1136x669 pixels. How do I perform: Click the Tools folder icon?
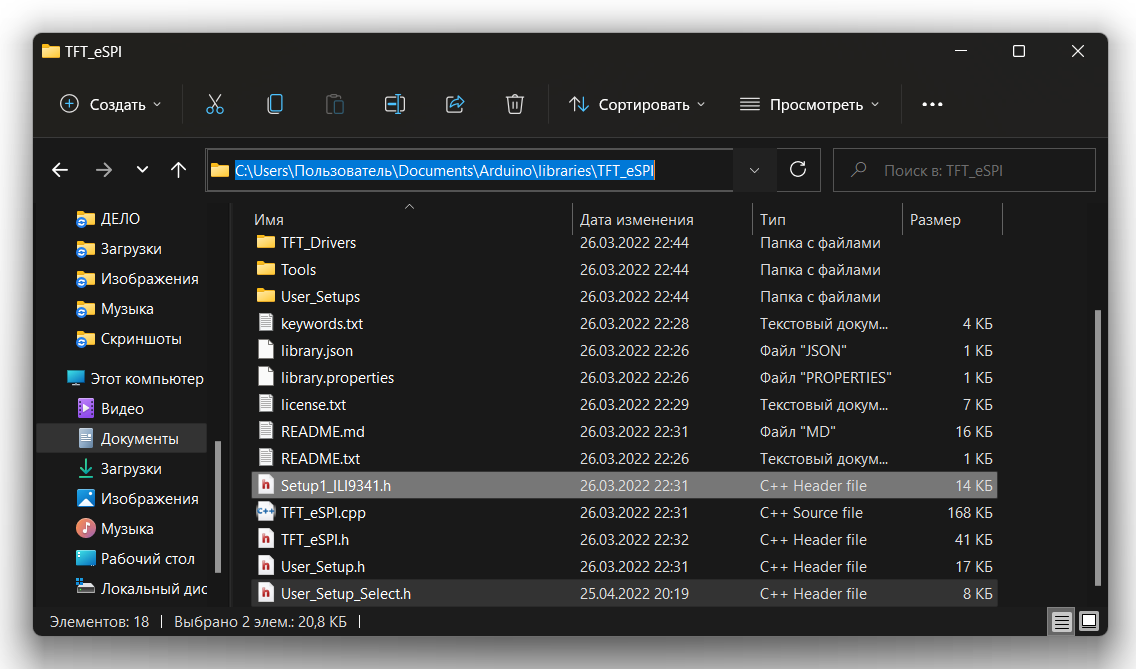point(266,269)
